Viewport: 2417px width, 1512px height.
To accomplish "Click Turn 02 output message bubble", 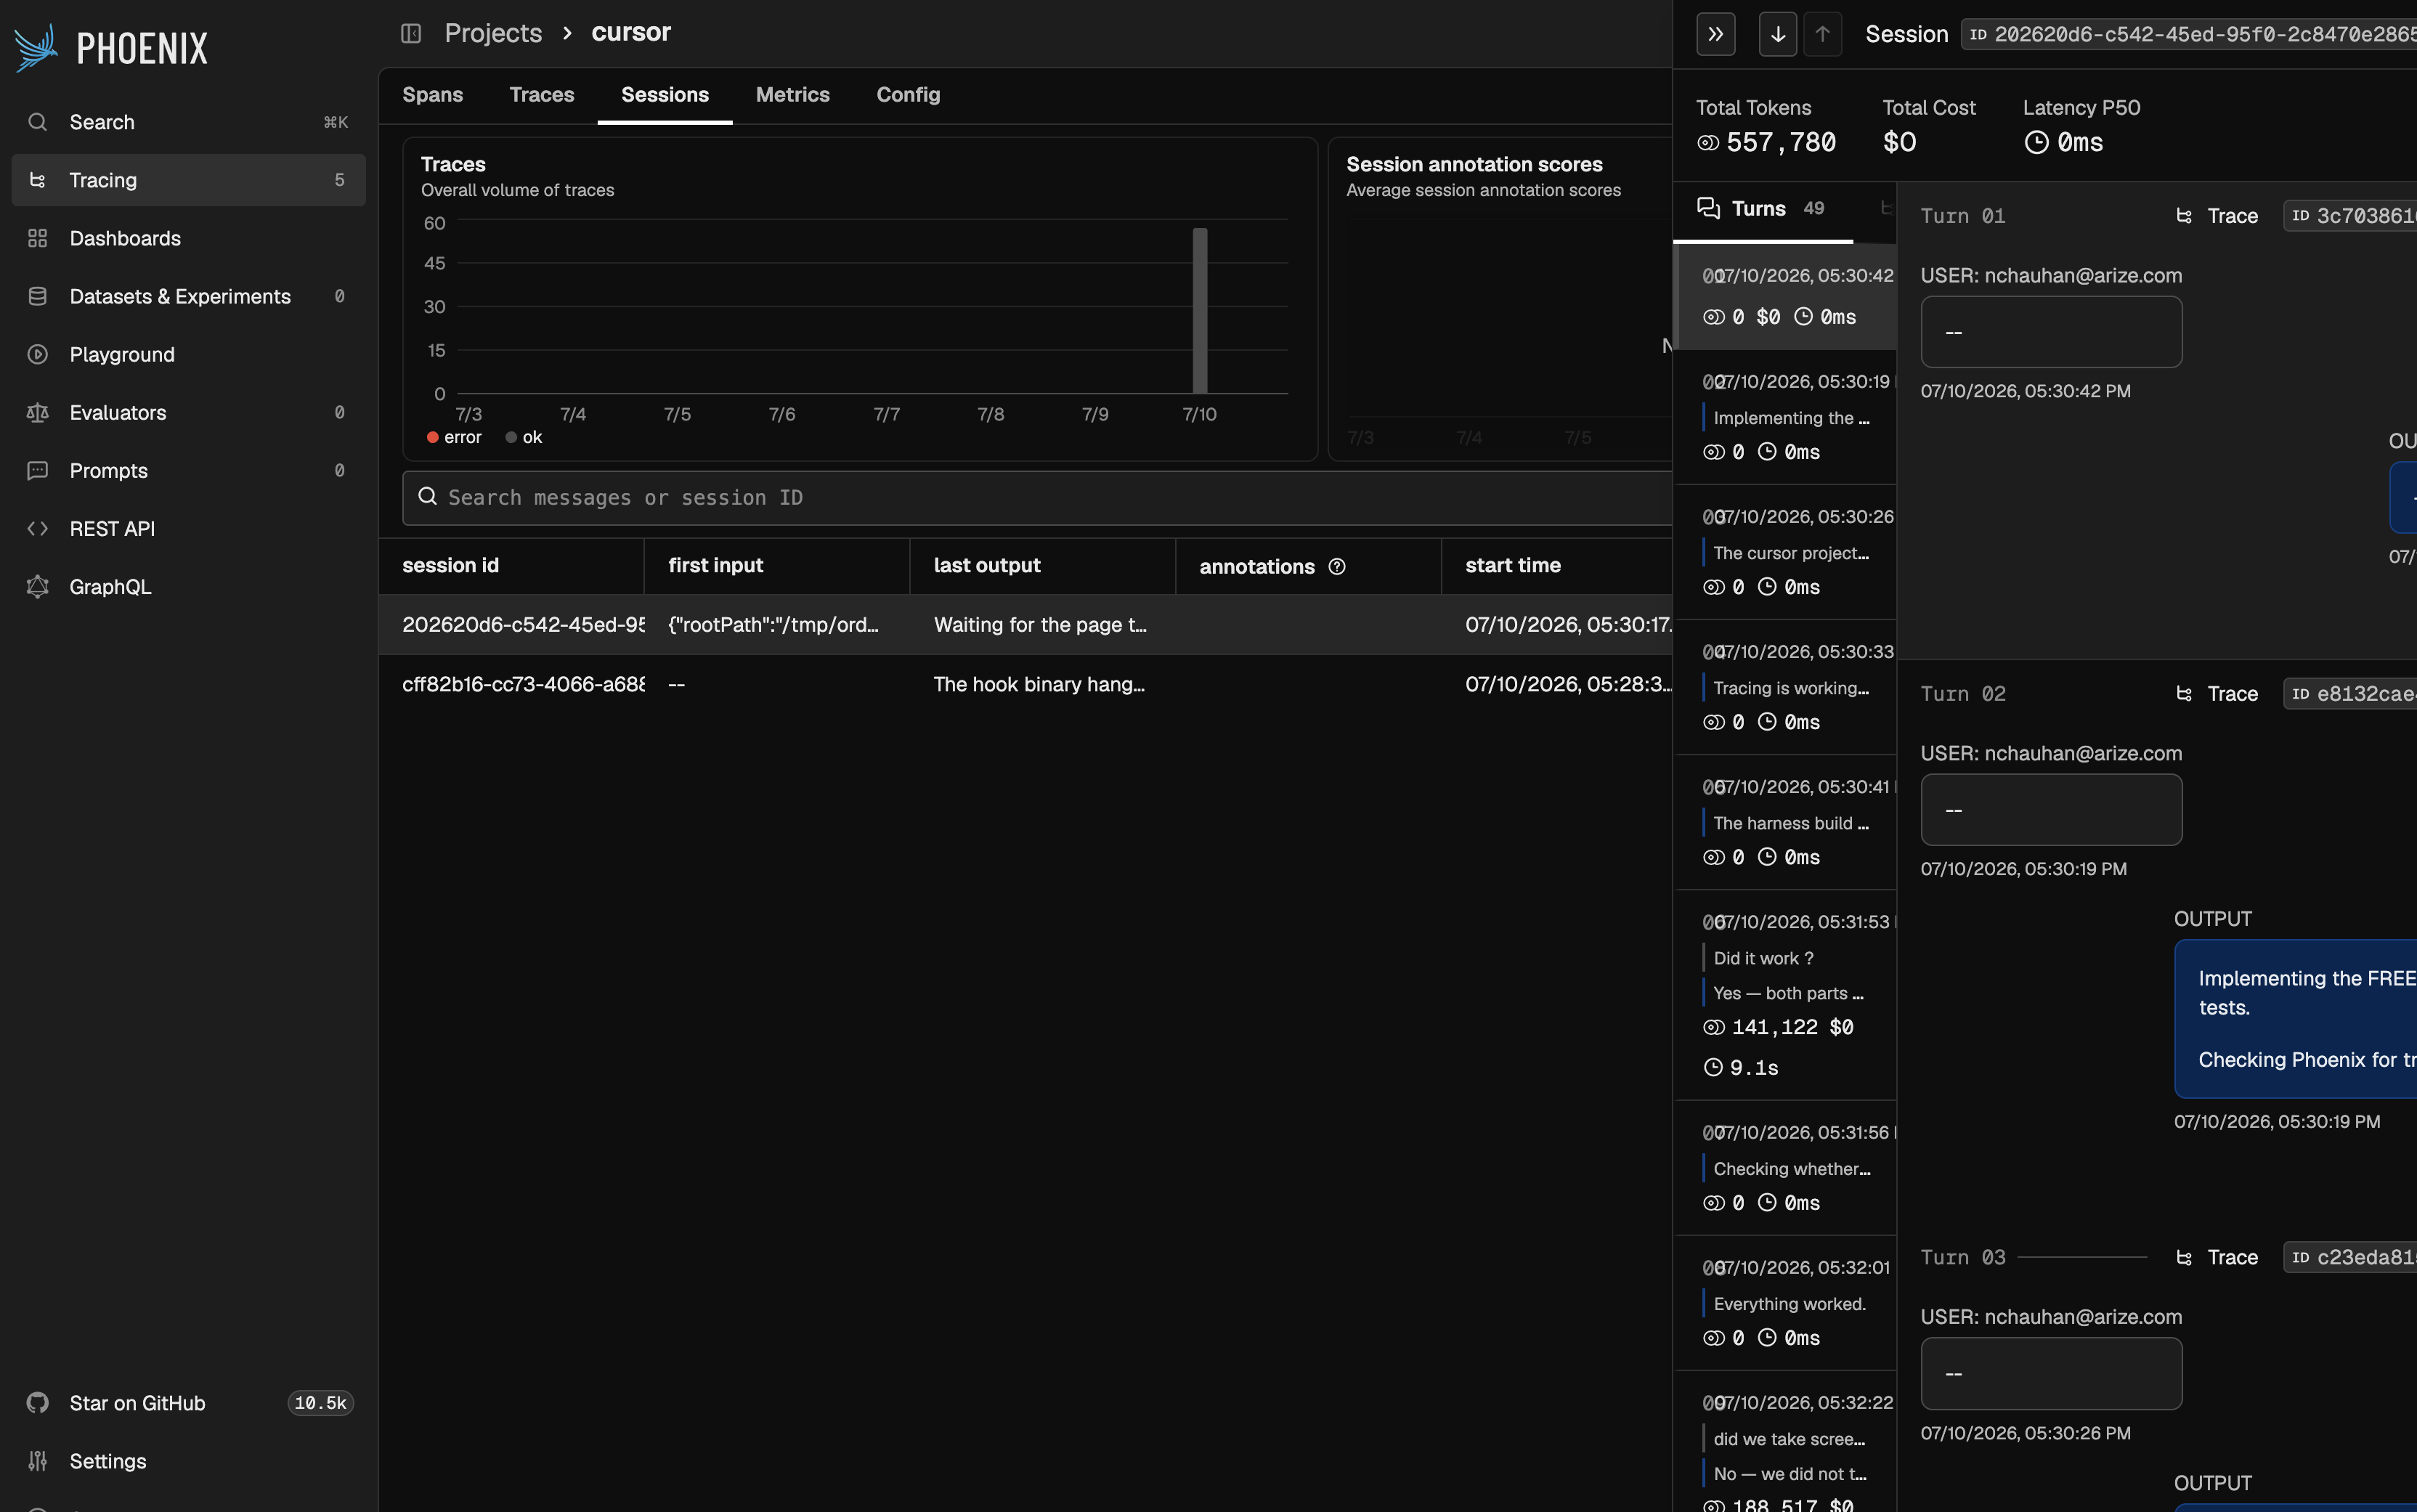I will point(2296,1018).
